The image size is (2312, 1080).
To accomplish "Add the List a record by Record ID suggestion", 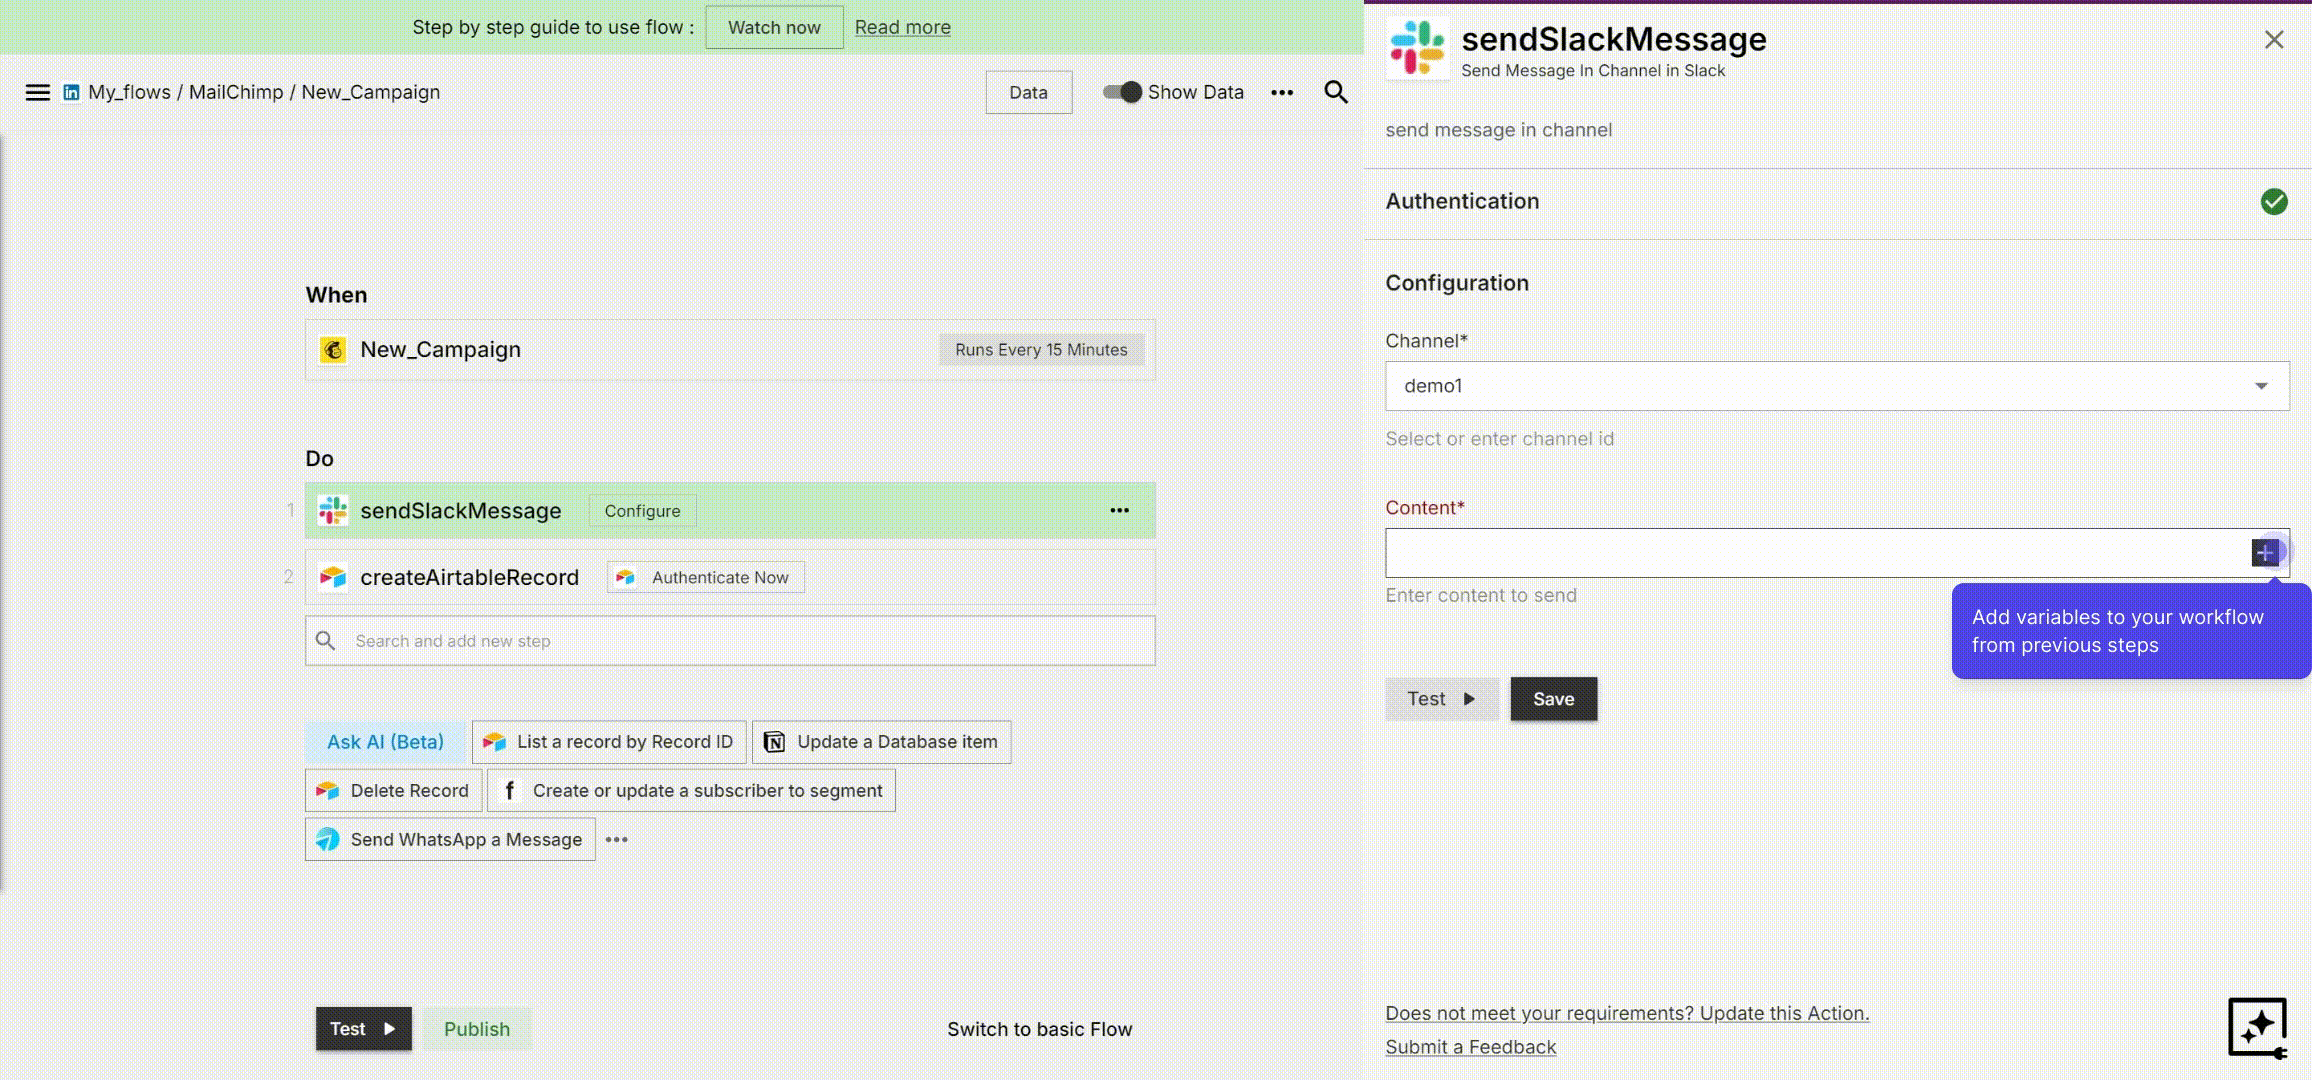I will (x=609, y=742).
